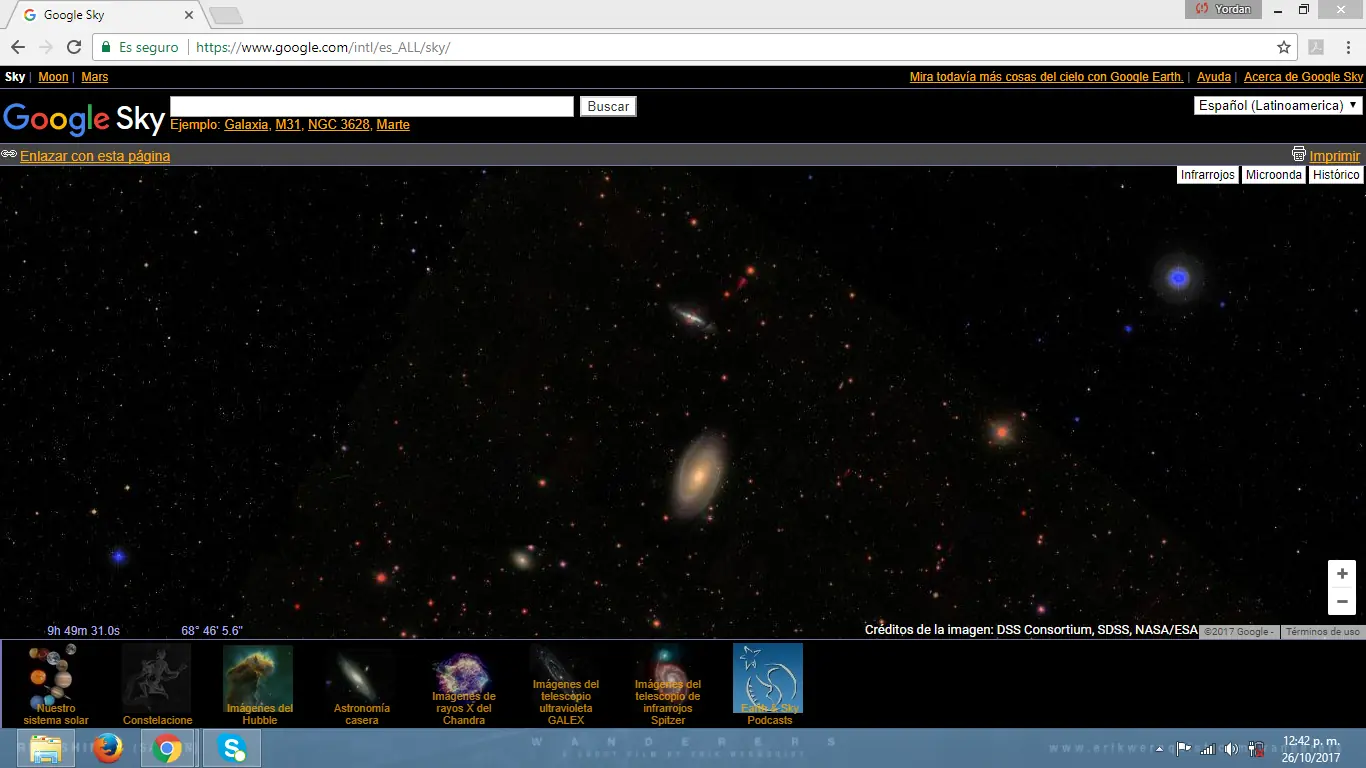Click the battery power tray icon
Viewport: 1366px width, 768px height.
point(1256,748)
